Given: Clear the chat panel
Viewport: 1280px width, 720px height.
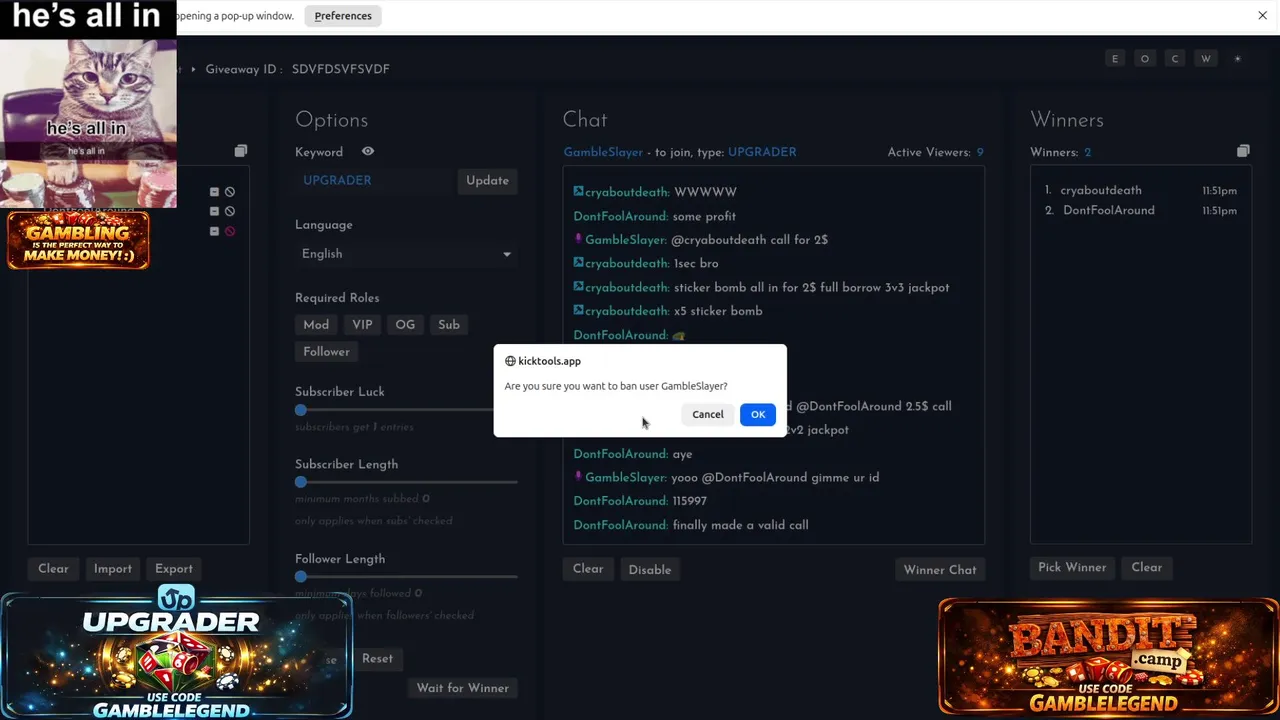Looking at the screenshot, I should pyautogui.click(x=588, y=569).
